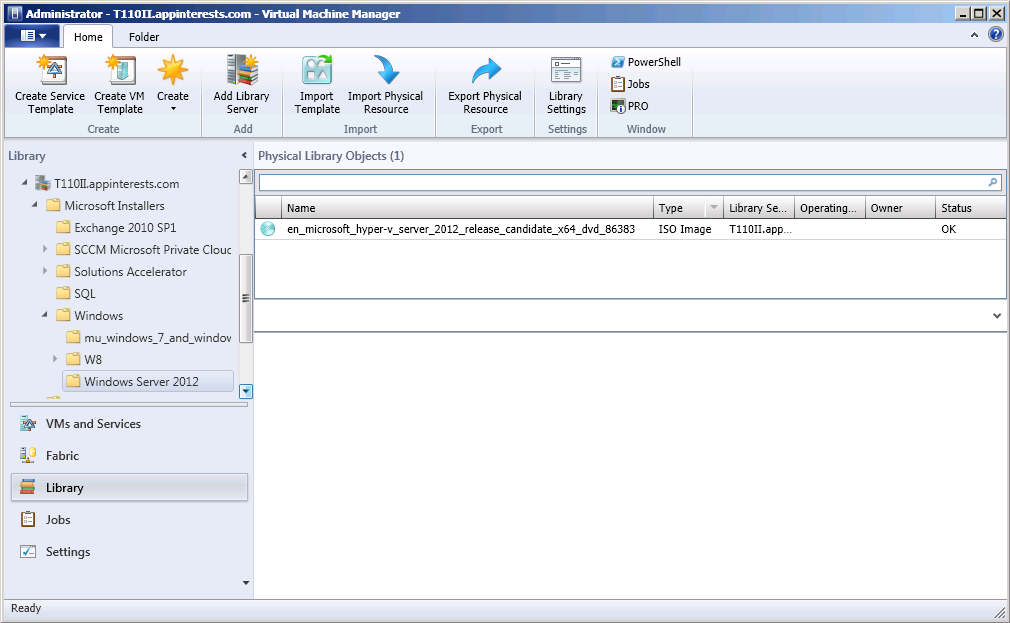Click Export Physical Resource icon

click(485, 72)
